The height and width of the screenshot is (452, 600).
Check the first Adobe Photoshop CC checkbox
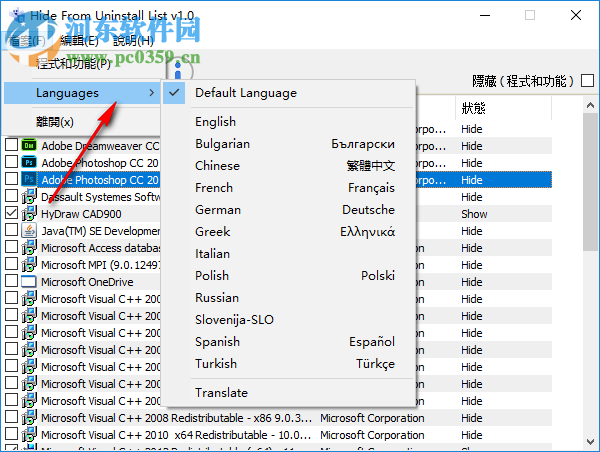(x=11, y=162)
